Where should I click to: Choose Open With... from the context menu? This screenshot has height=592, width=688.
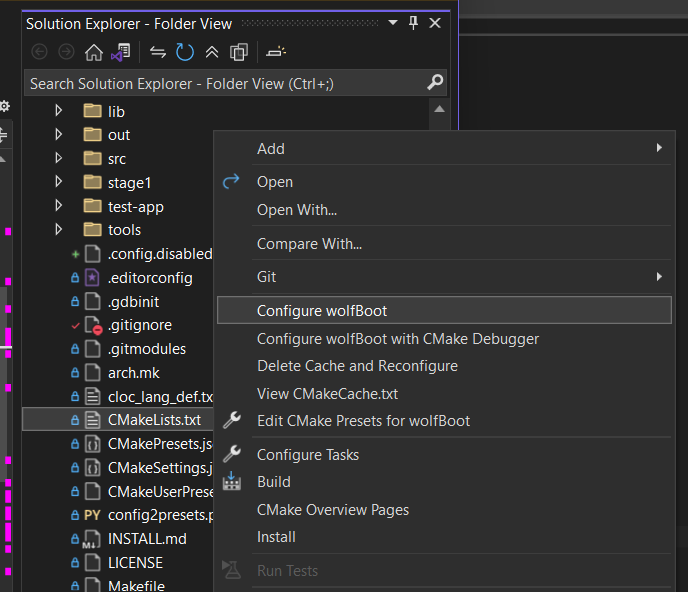pos(444,210)
